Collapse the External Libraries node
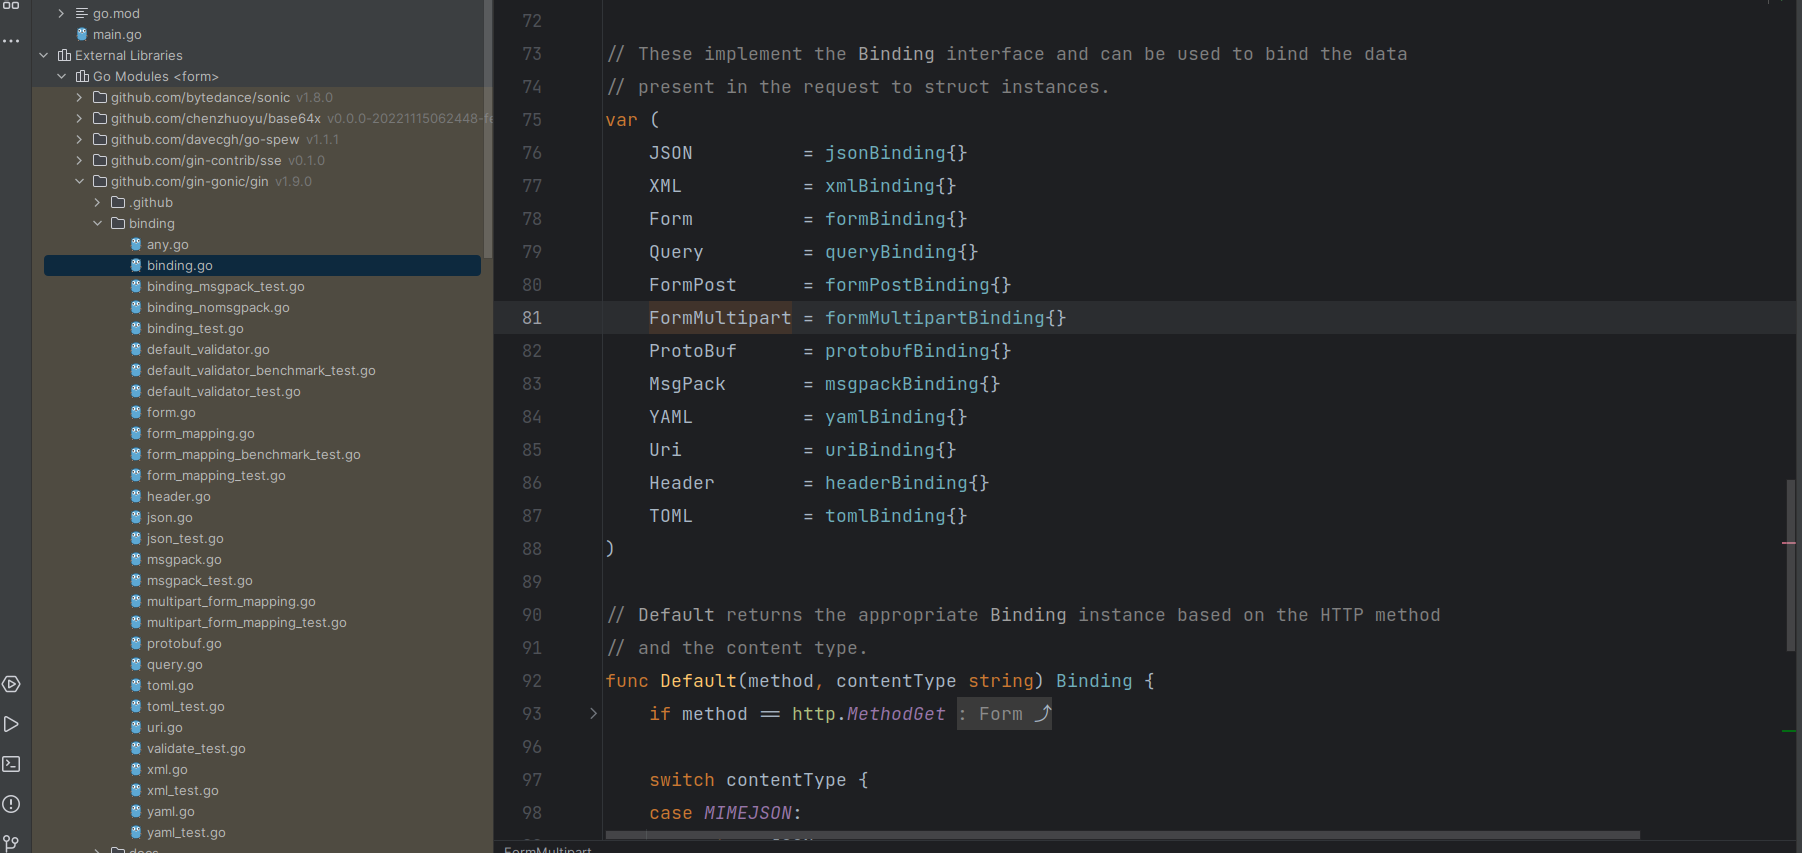The image size is (1802, 853). (x=43, y=55)
